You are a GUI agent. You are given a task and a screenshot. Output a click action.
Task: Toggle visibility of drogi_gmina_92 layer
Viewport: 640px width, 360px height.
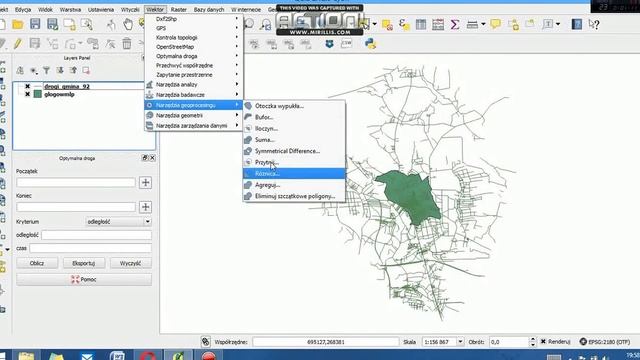27,86
